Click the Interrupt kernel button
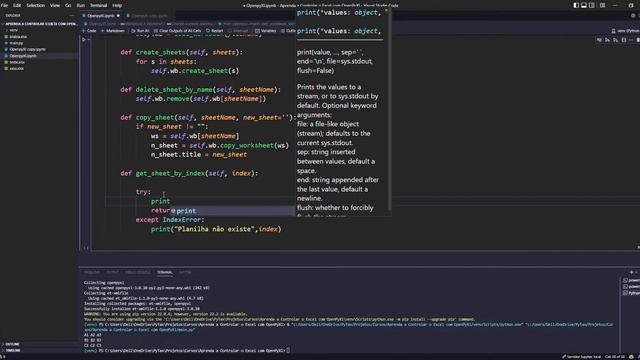 click(x=238, y=31)
